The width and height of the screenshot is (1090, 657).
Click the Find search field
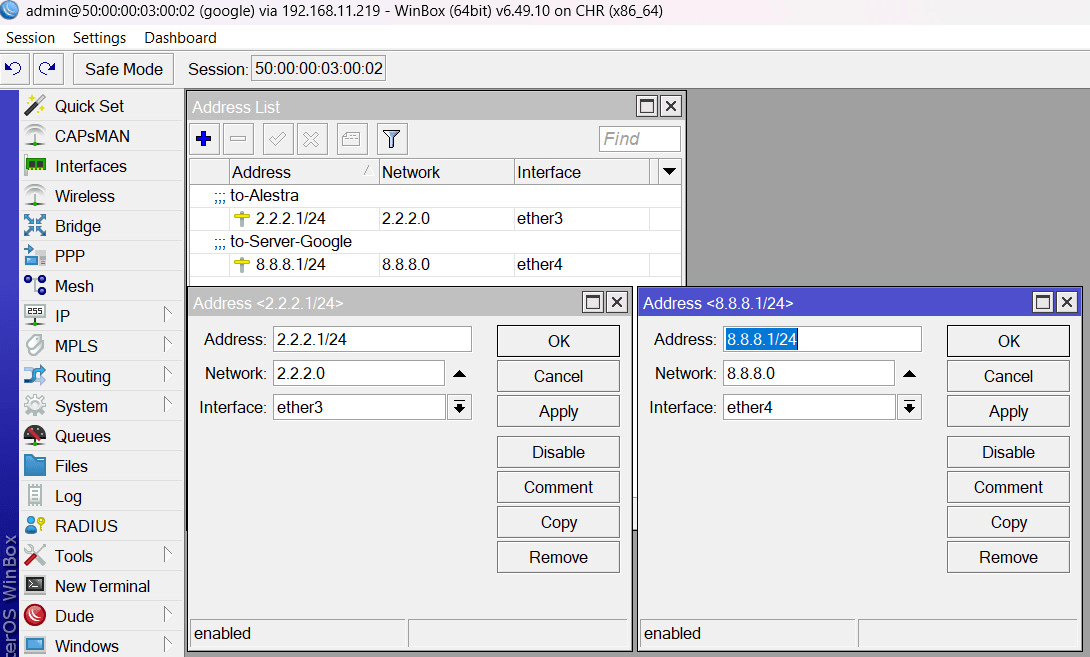click(639, 138)
